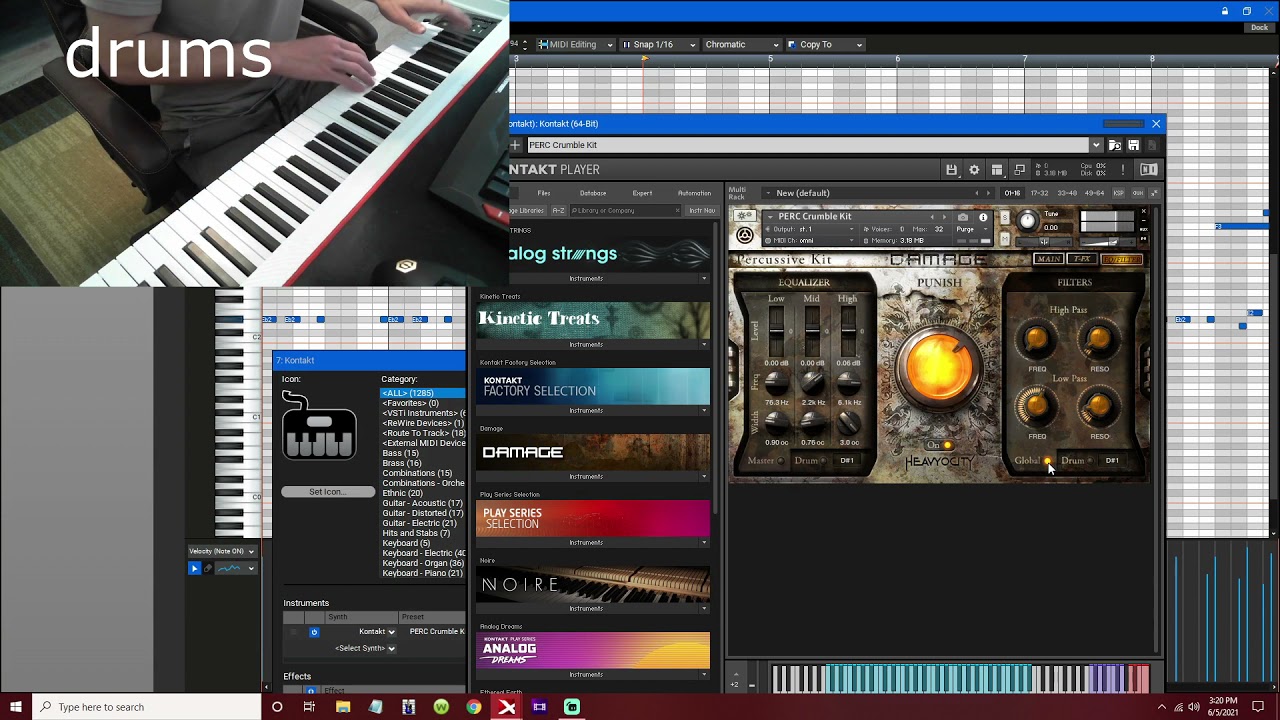
Task: Open the Chrome taskbar icon
Action: 473,707
